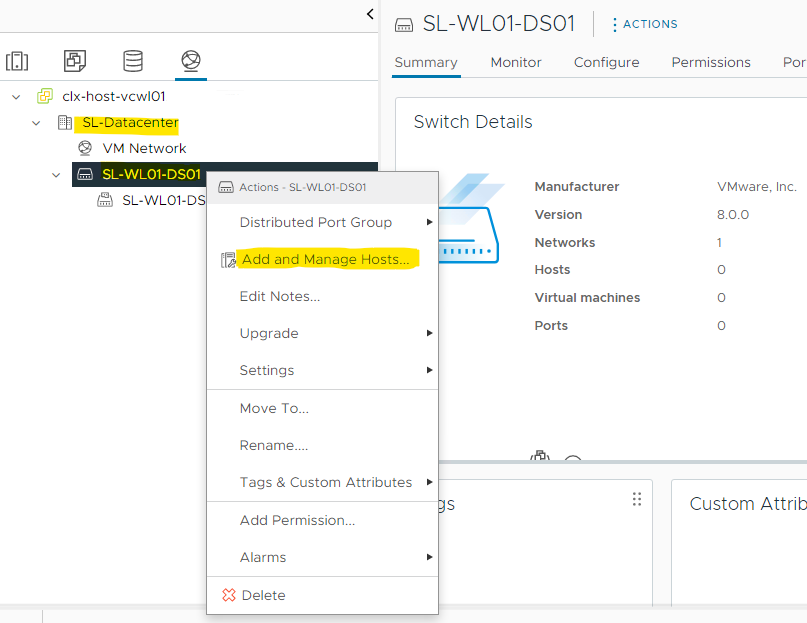Click the red Delete icon in menu

229,595
